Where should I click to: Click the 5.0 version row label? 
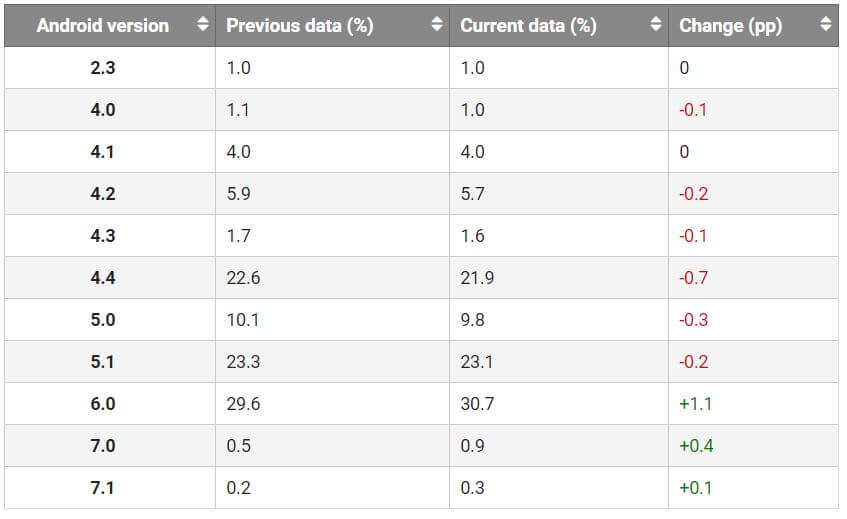(x=103, y=320)
